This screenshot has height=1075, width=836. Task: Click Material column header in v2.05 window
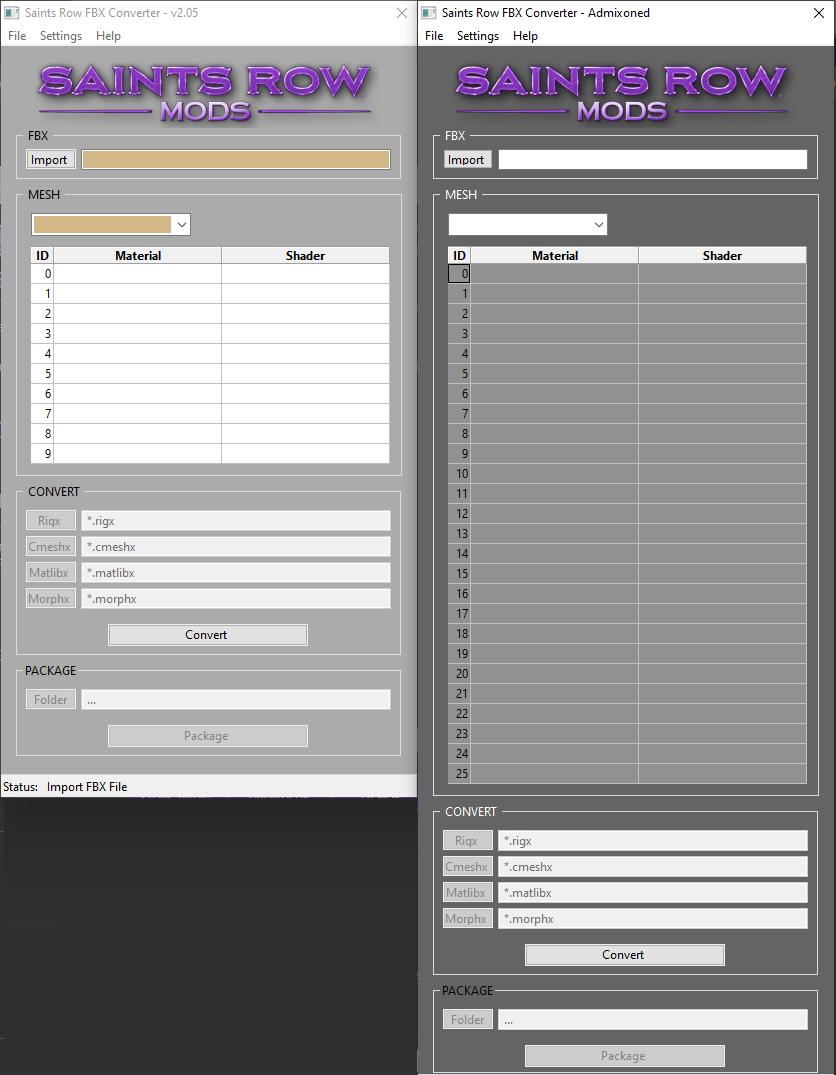138,255
